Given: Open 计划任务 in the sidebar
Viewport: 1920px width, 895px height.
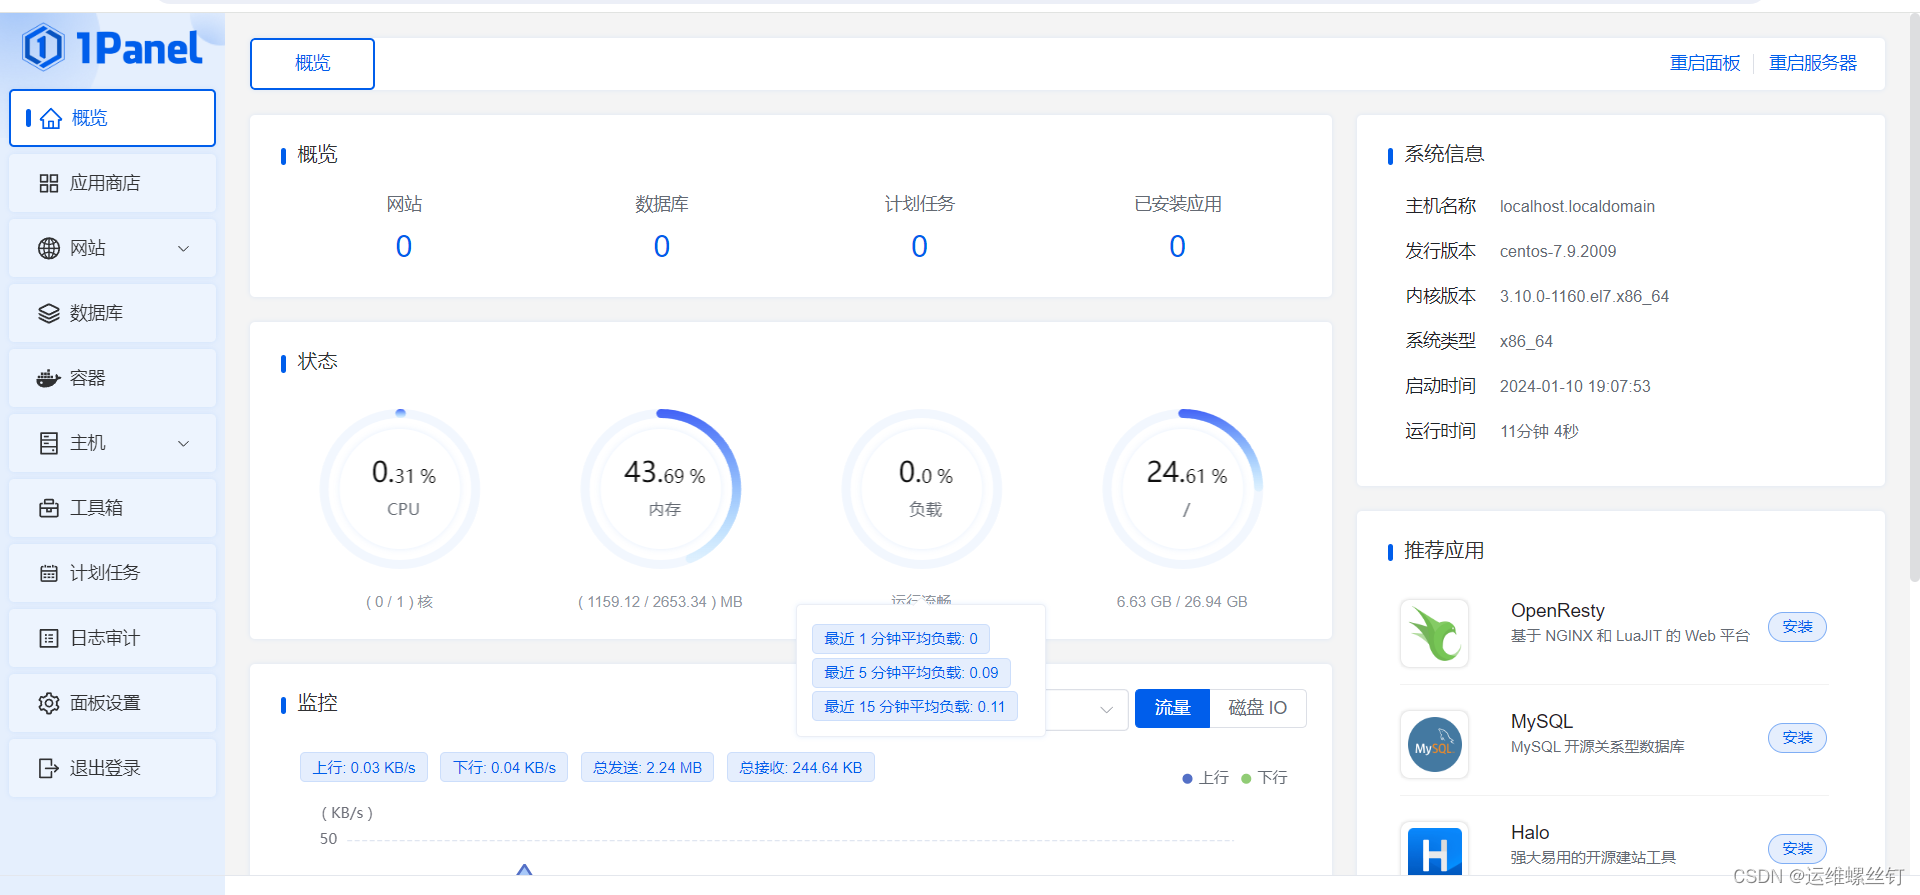Looking at the screenshot, I should 112,573.
